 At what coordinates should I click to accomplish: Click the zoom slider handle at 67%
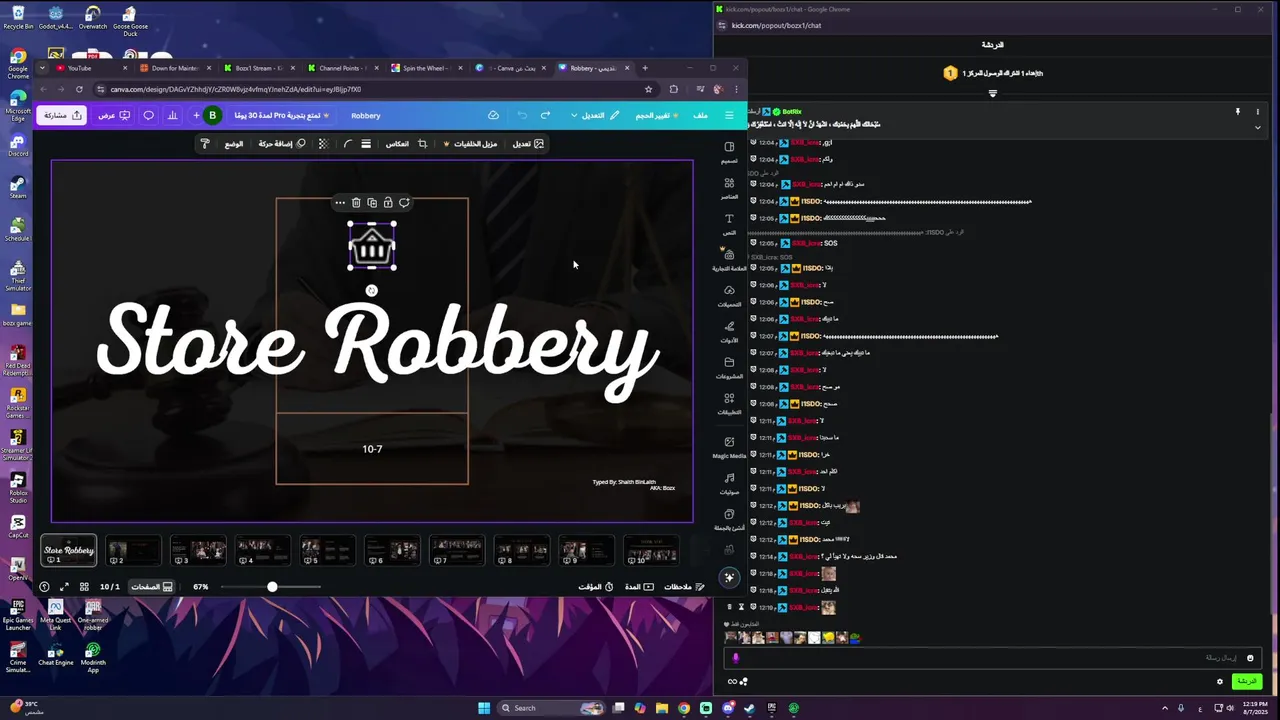click(272, 587)
